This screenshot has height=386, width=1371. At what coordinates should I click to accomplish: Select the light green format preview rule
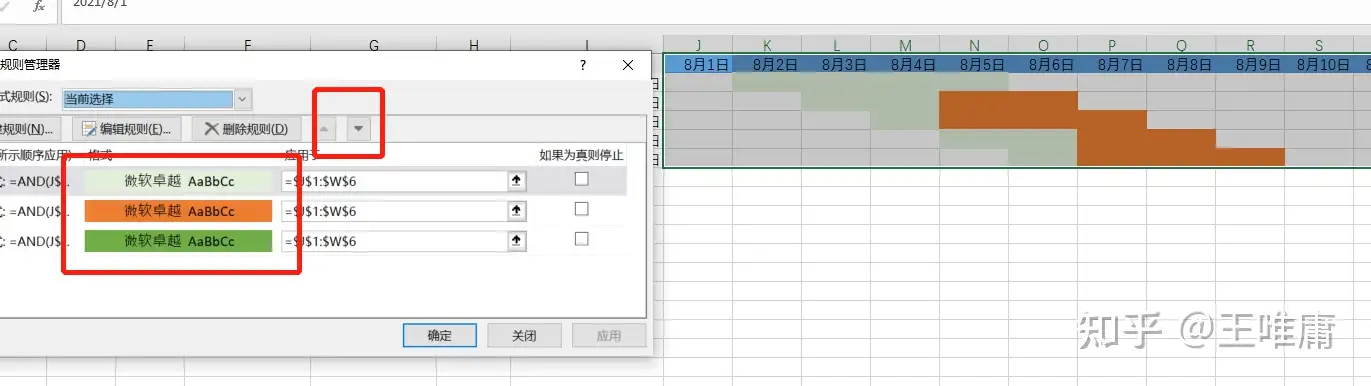[x=179, y=181]
